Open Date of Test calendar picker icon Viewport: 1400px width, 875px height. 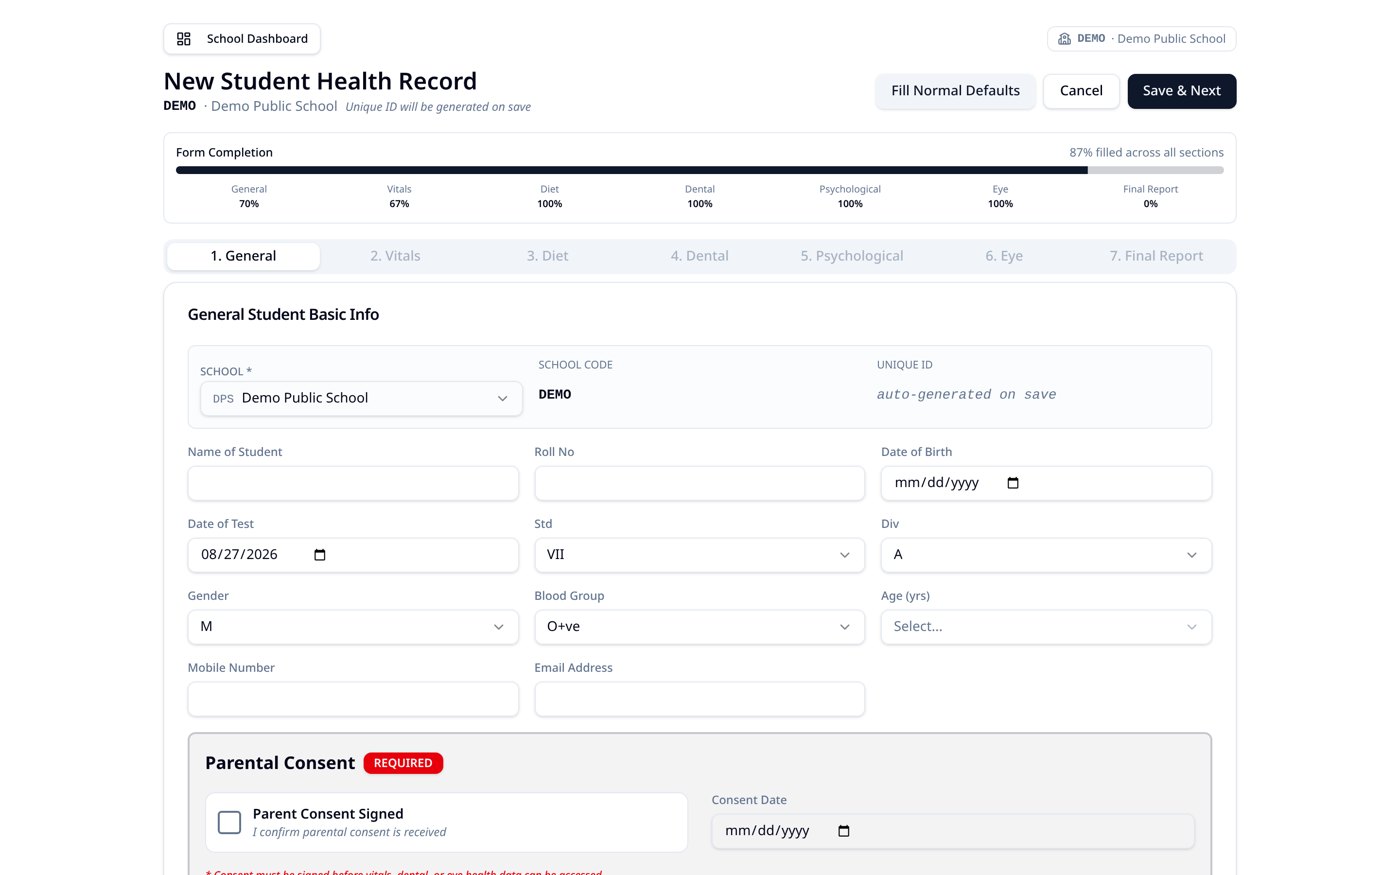pos(320,555)
